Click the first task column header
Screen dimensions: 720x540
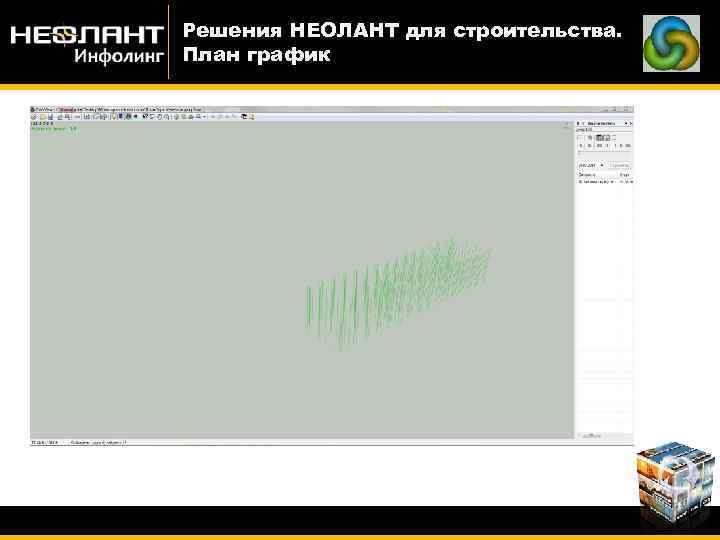pos(597,174)
